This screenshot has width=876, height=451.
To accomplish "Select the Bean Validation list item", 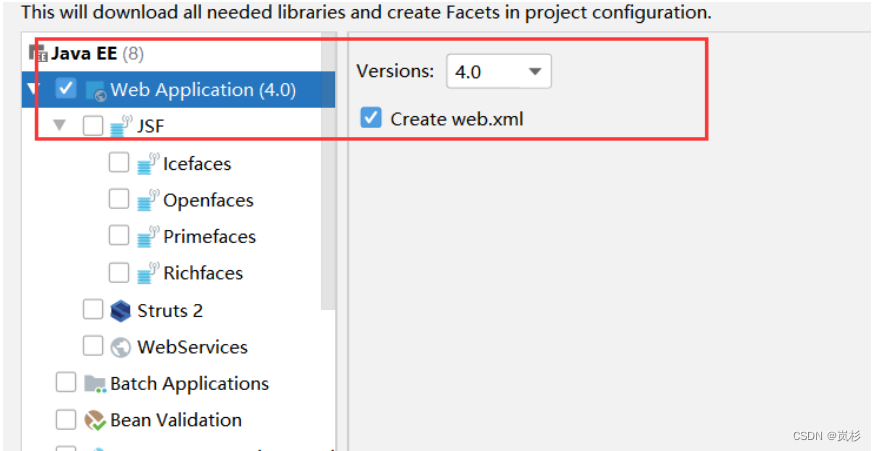I will click(175, 420).
